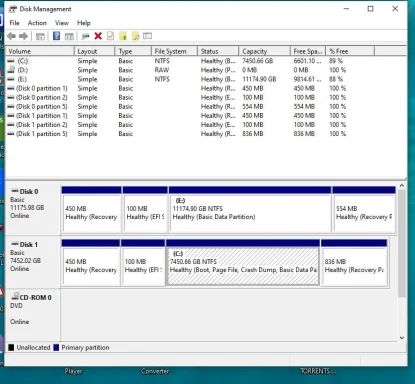Click the Properties checkmark page icon

point(110,36)
